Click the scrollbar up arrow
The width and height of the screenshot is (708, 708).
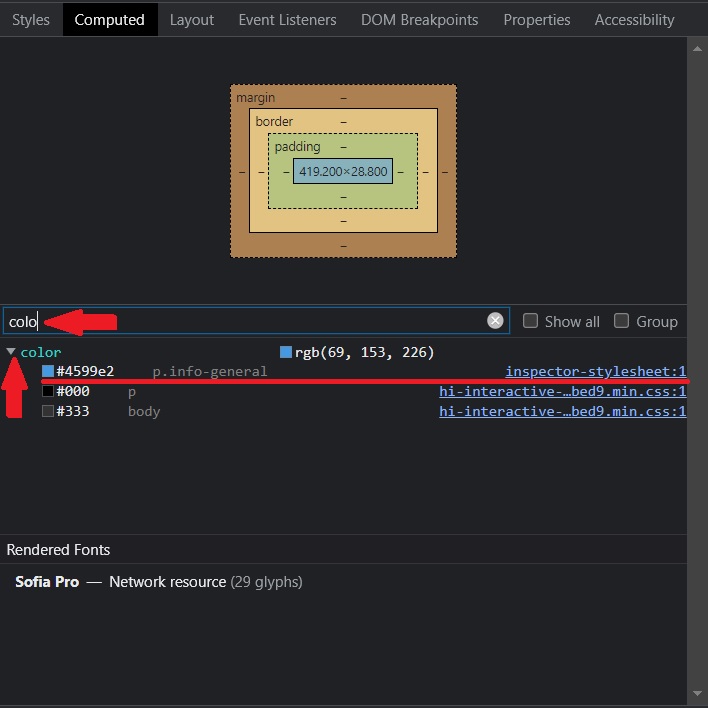pyautogui.click(x=697, y=48)
